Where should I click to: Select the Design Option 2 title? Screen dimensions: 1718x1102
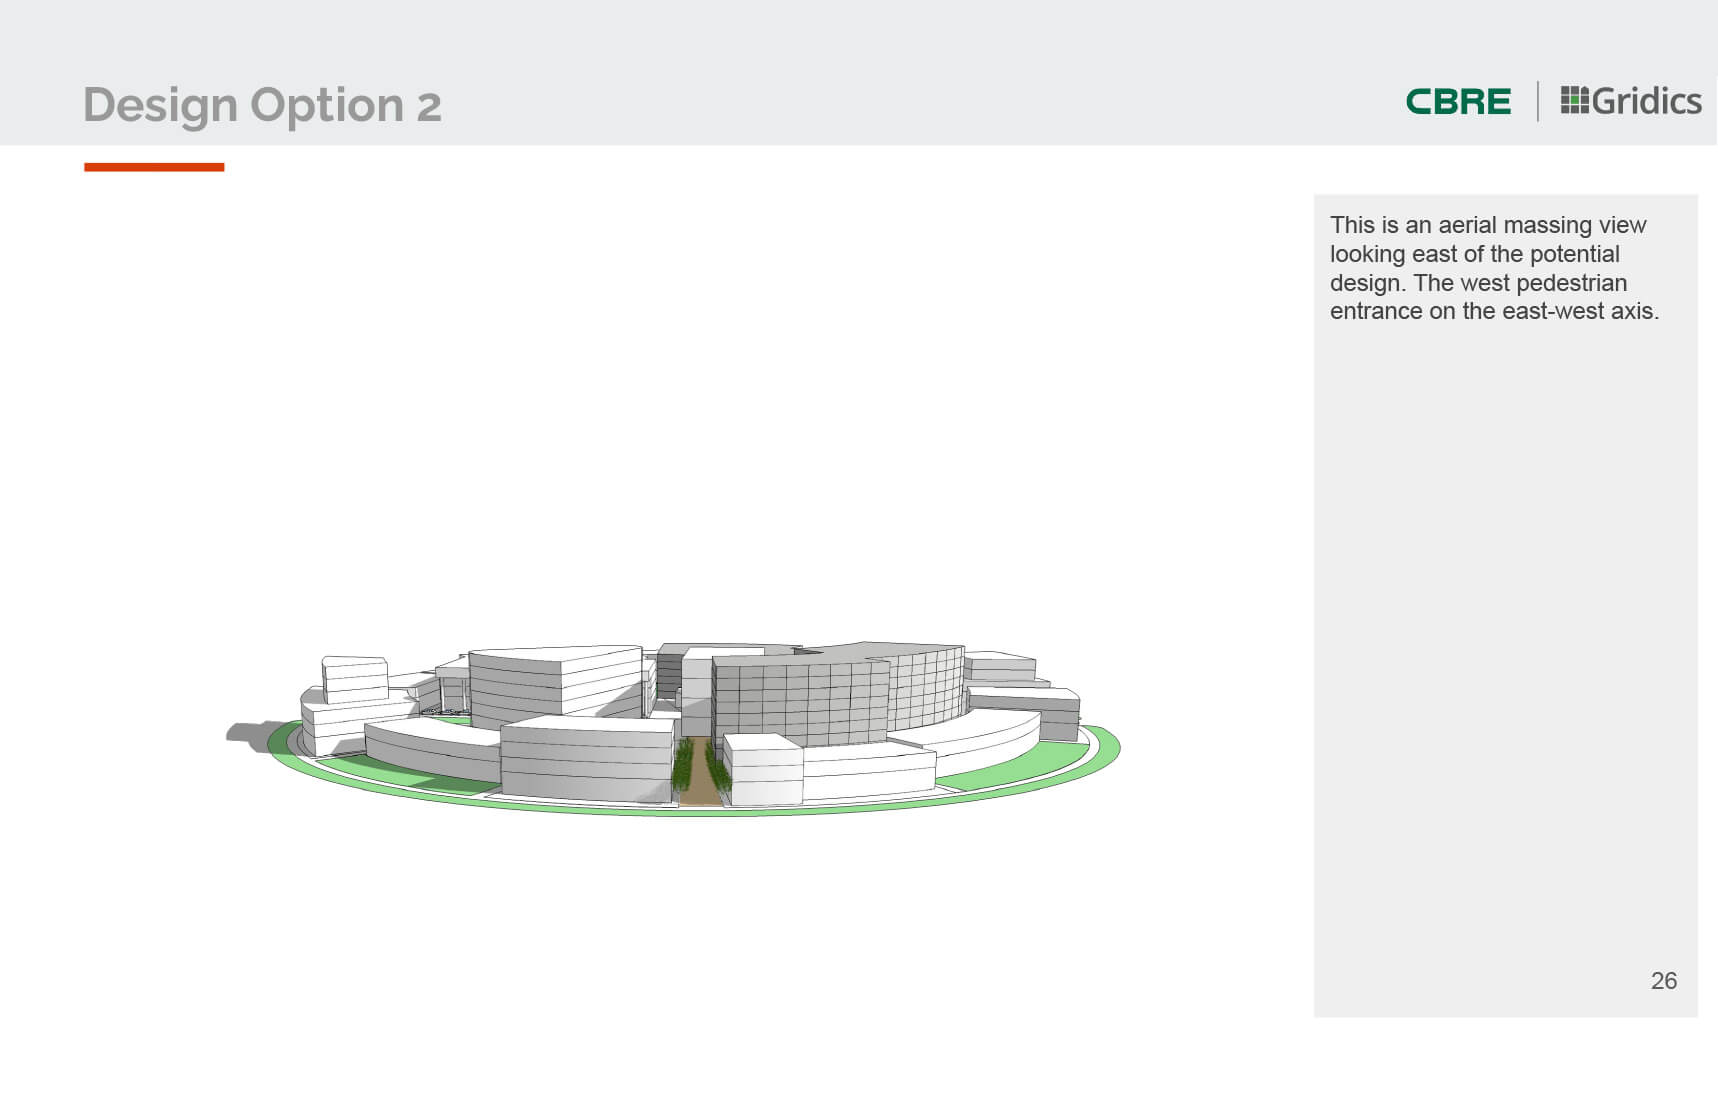click(262, 105)
